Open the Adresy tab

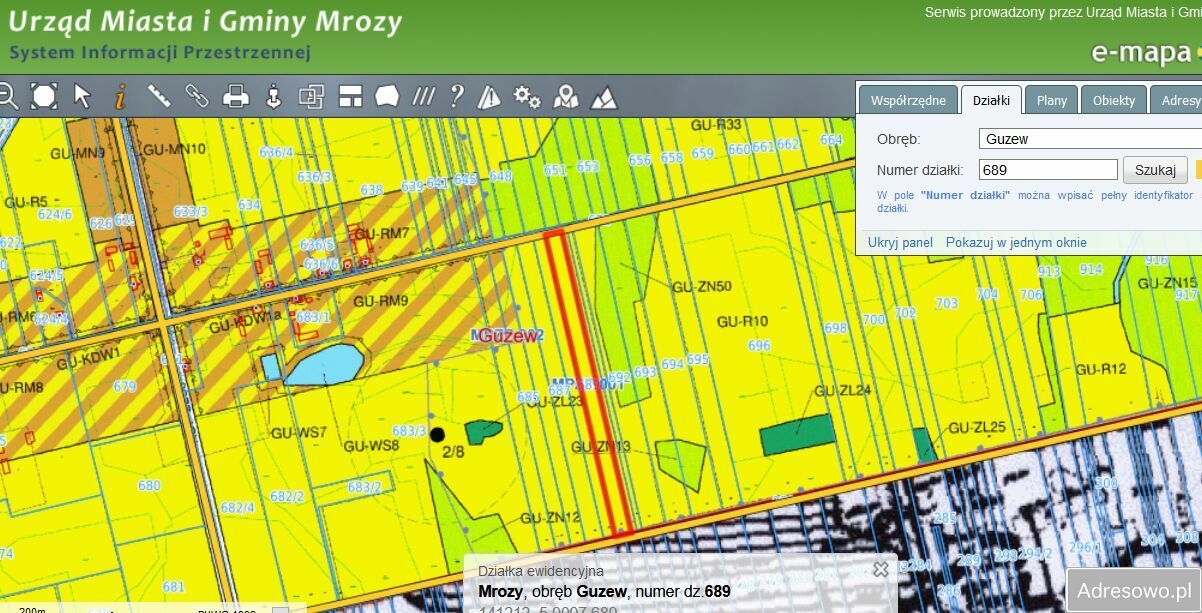[1177, 101]
